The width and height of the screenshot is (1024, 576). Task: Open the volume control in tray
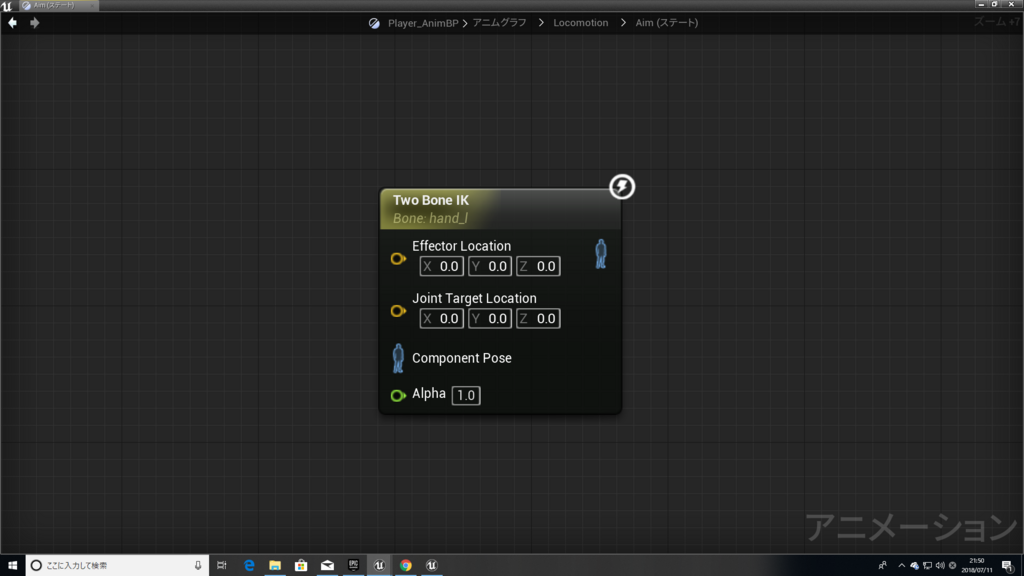click(x=940, y=566)
